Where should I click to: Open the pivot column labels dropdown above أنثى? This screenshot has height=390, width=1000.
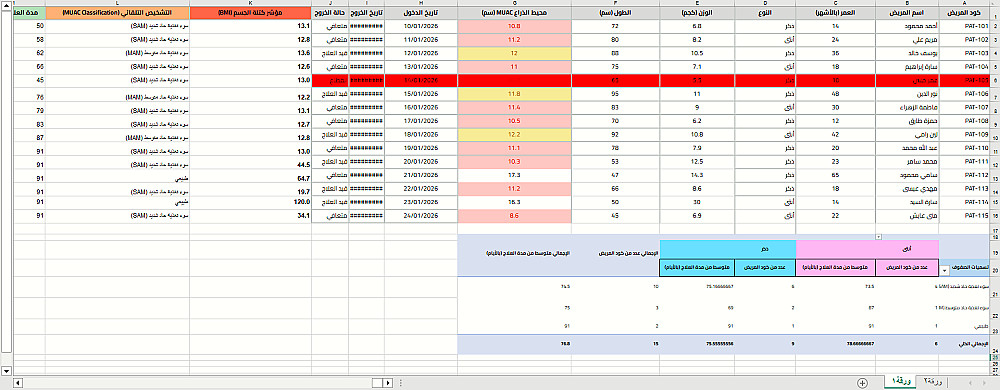click(x=878, y=237)
